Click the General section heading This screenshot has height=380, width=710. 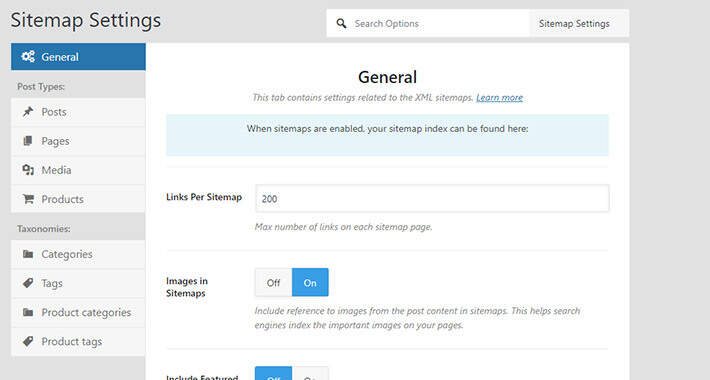[x=387, y=77]
